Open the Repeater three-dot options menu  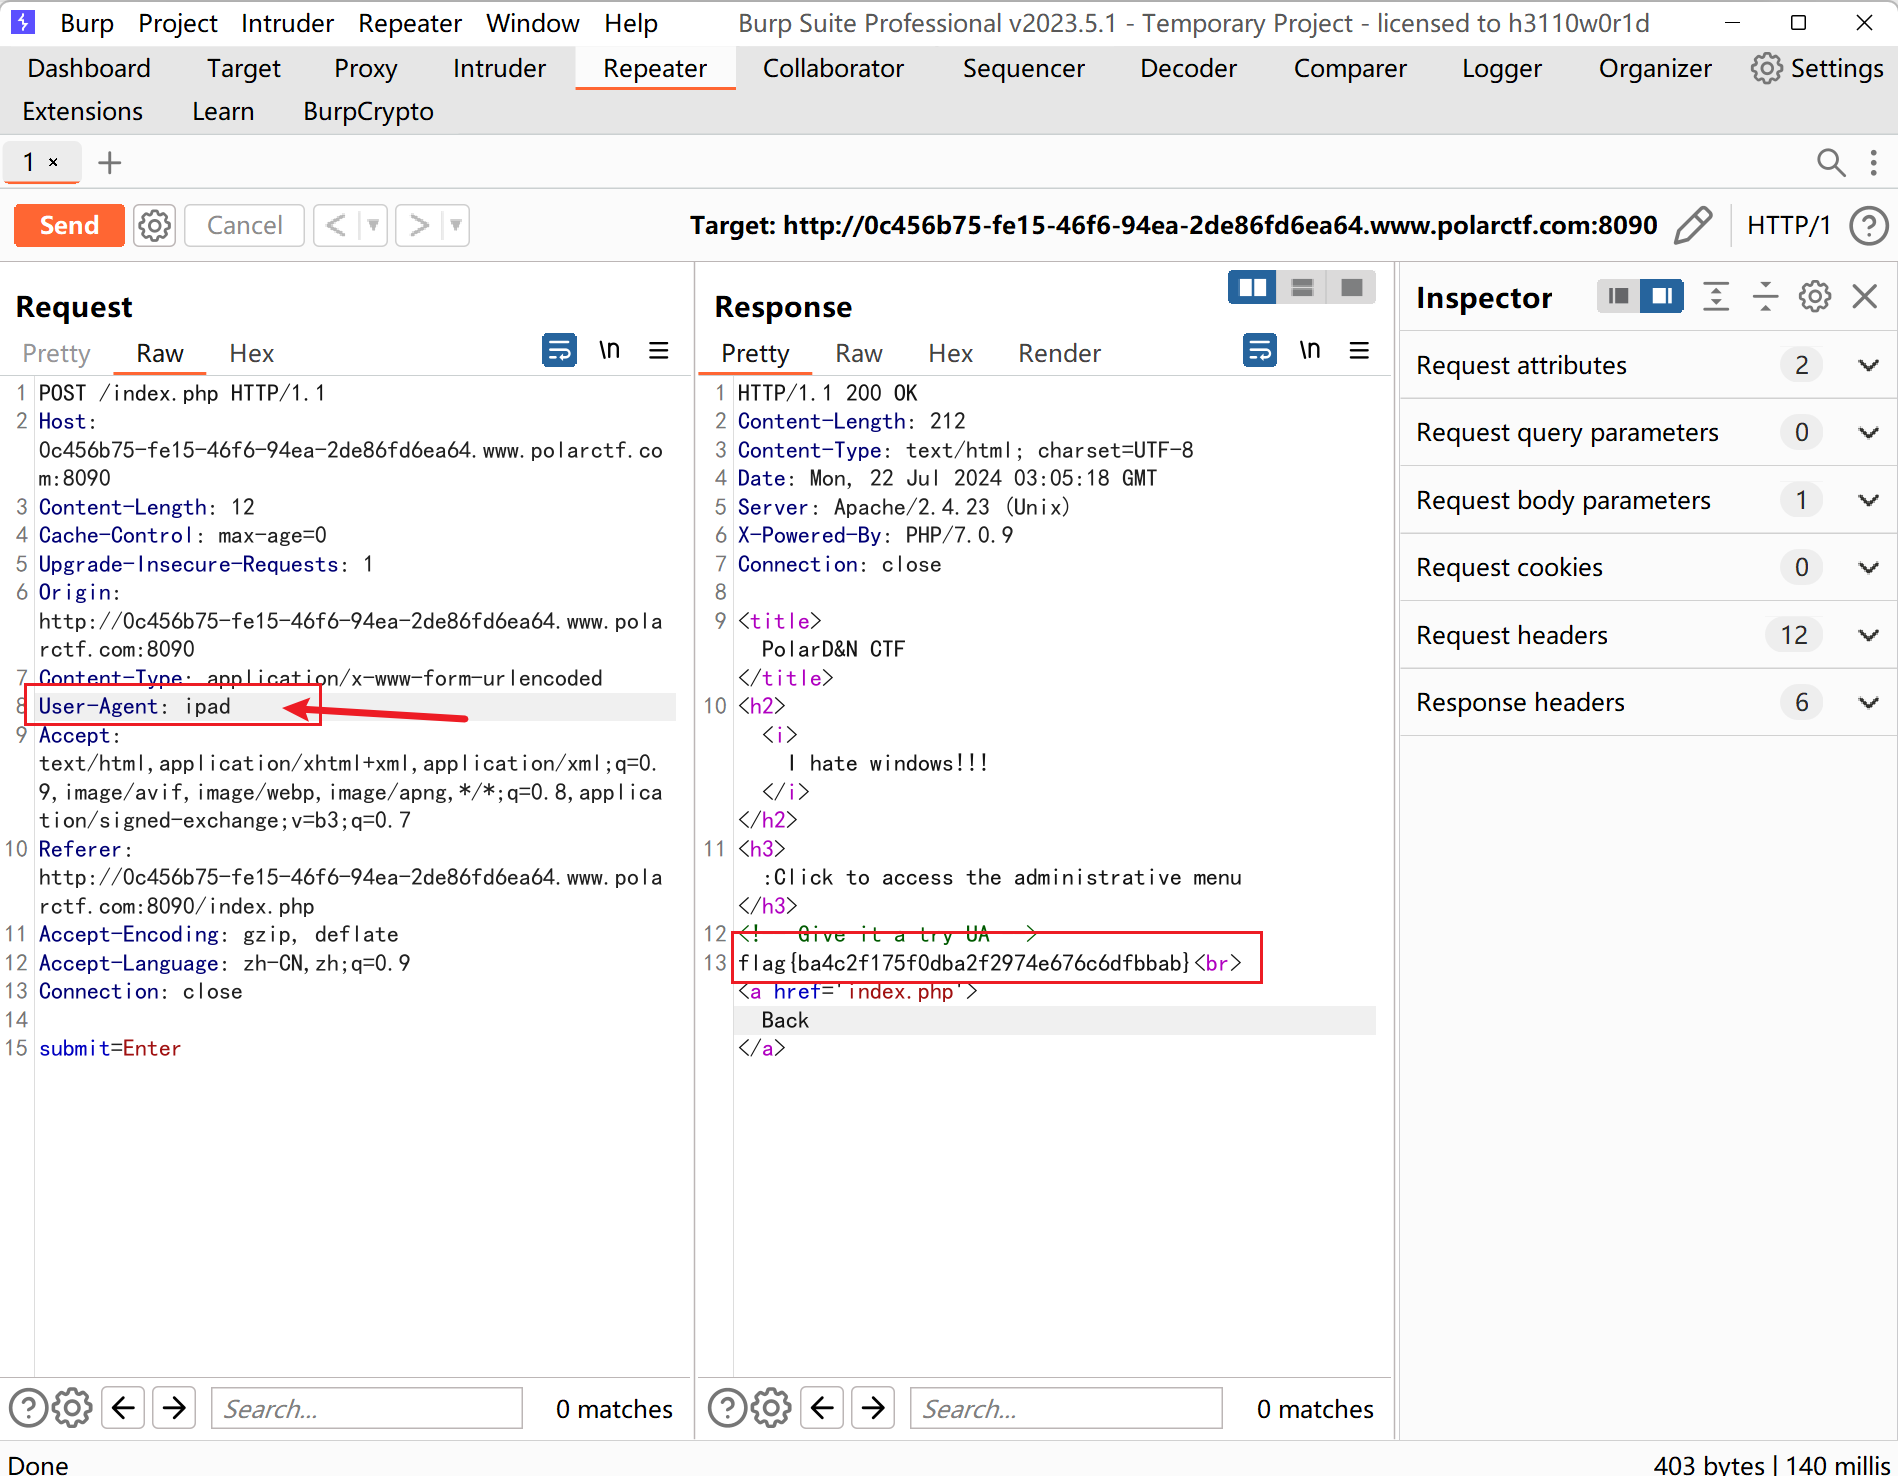[x=1874, y=162]
